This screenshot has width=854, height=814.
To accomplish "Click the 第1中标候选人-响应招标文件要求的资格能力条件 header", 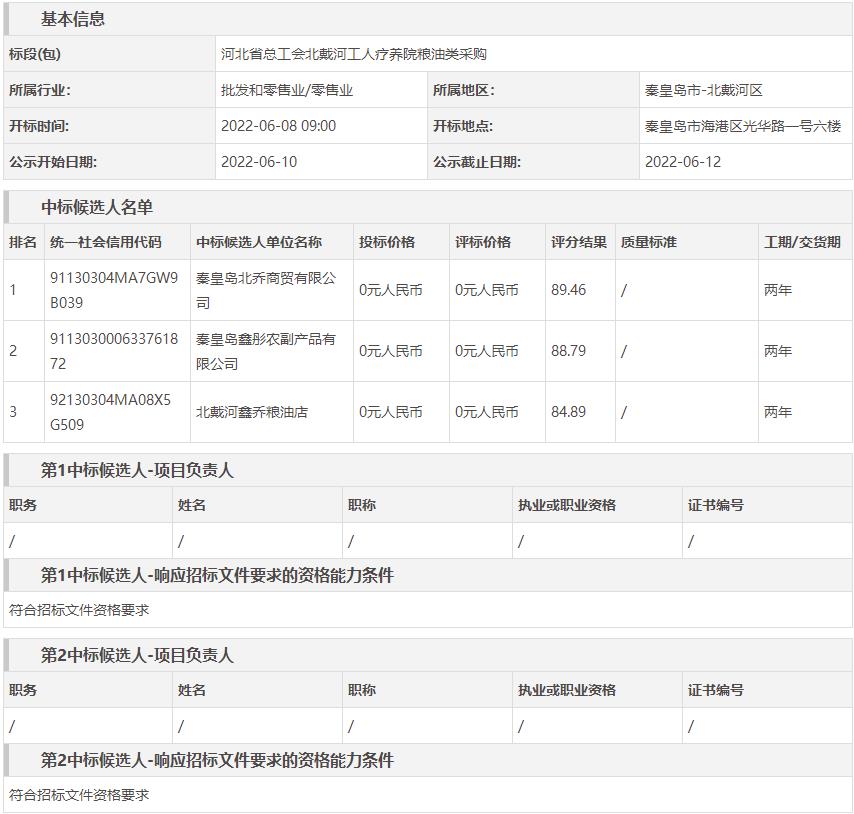I will pos(217,575).
